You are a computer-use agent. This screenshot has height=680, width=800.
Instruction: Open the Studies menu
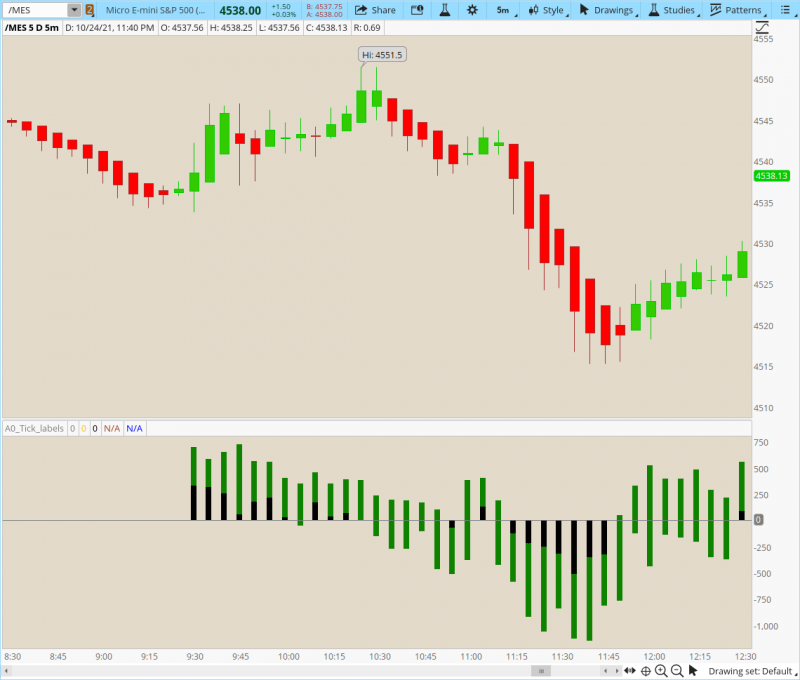(672, 10)
